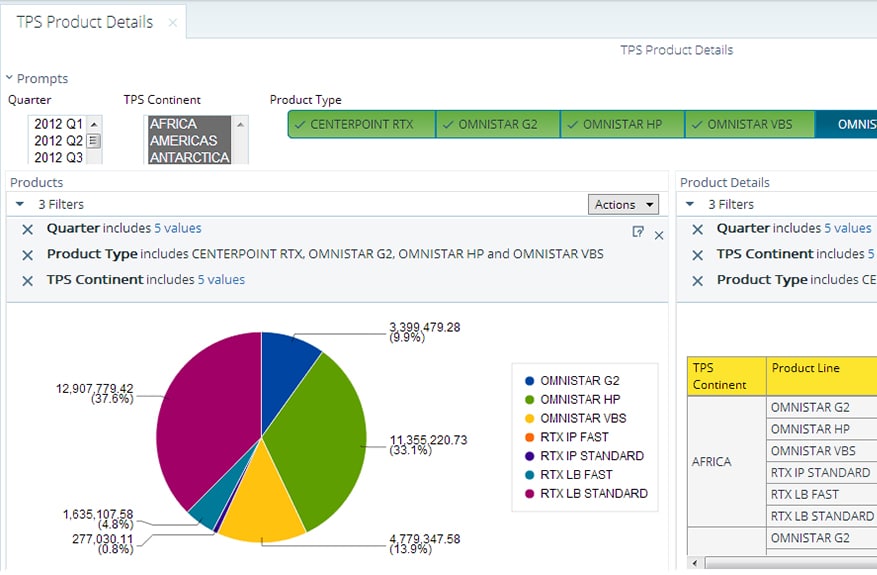
Task: Click the pop-out filter panel icon
Action: pos(638,232)
